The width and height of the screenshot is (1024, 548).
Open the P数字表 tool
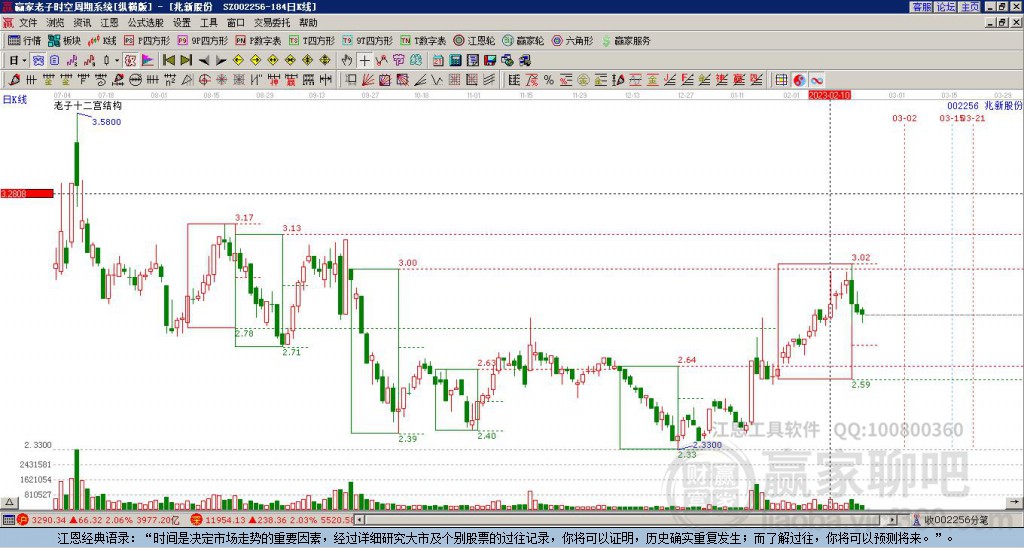pyautogui.click(x=258, y=40)
